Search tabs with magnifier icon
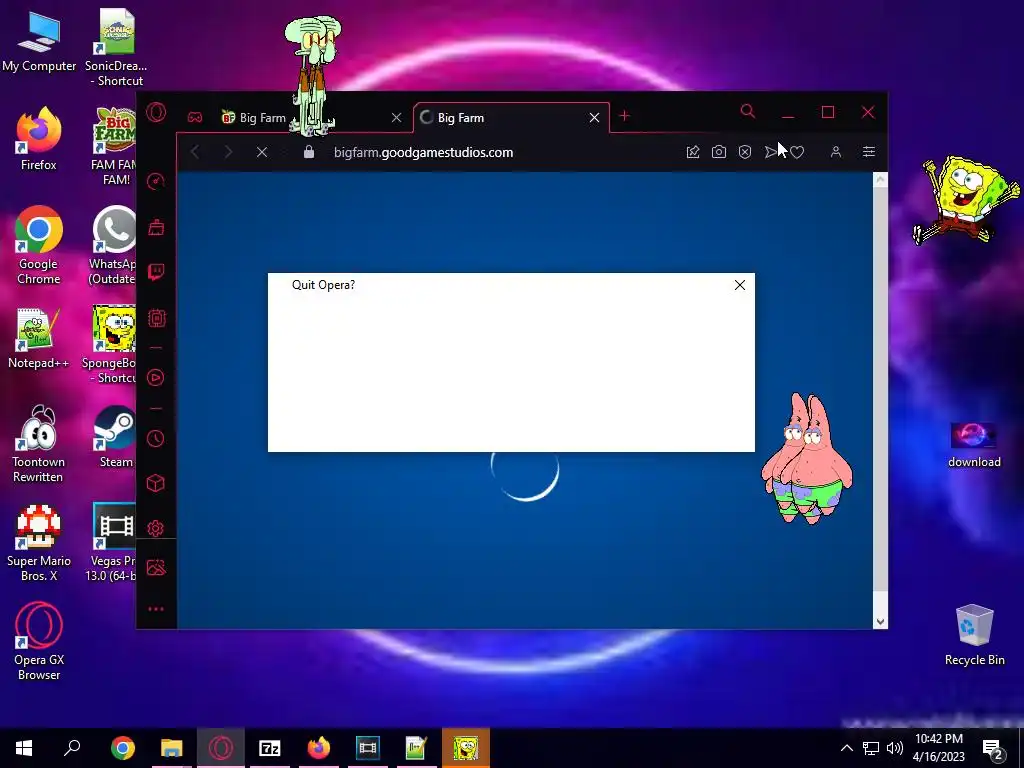Viewport: 1024px width, 768px height. [x=748, y=112]
